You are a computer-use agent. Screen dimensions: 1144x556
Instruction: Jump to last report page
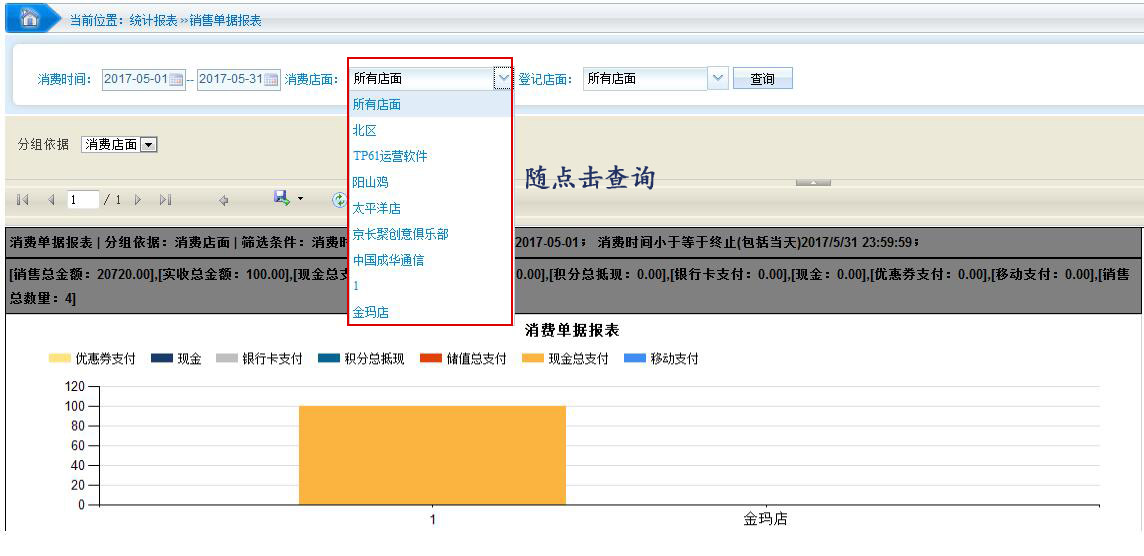click(165, 200)
